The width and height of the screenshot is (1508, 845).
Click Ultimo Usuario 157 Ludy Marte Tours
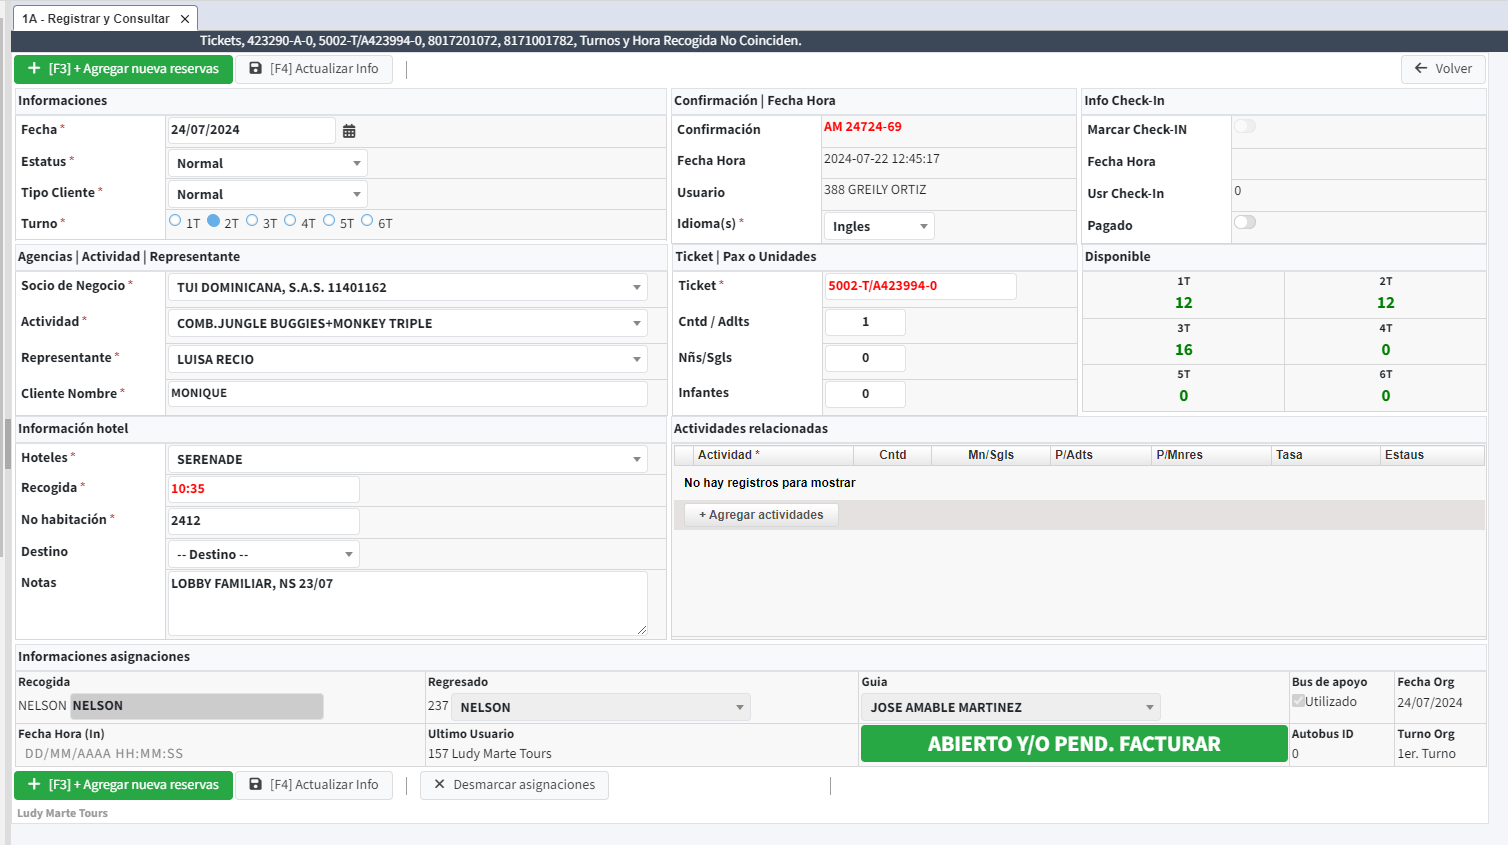pos(490,754)
